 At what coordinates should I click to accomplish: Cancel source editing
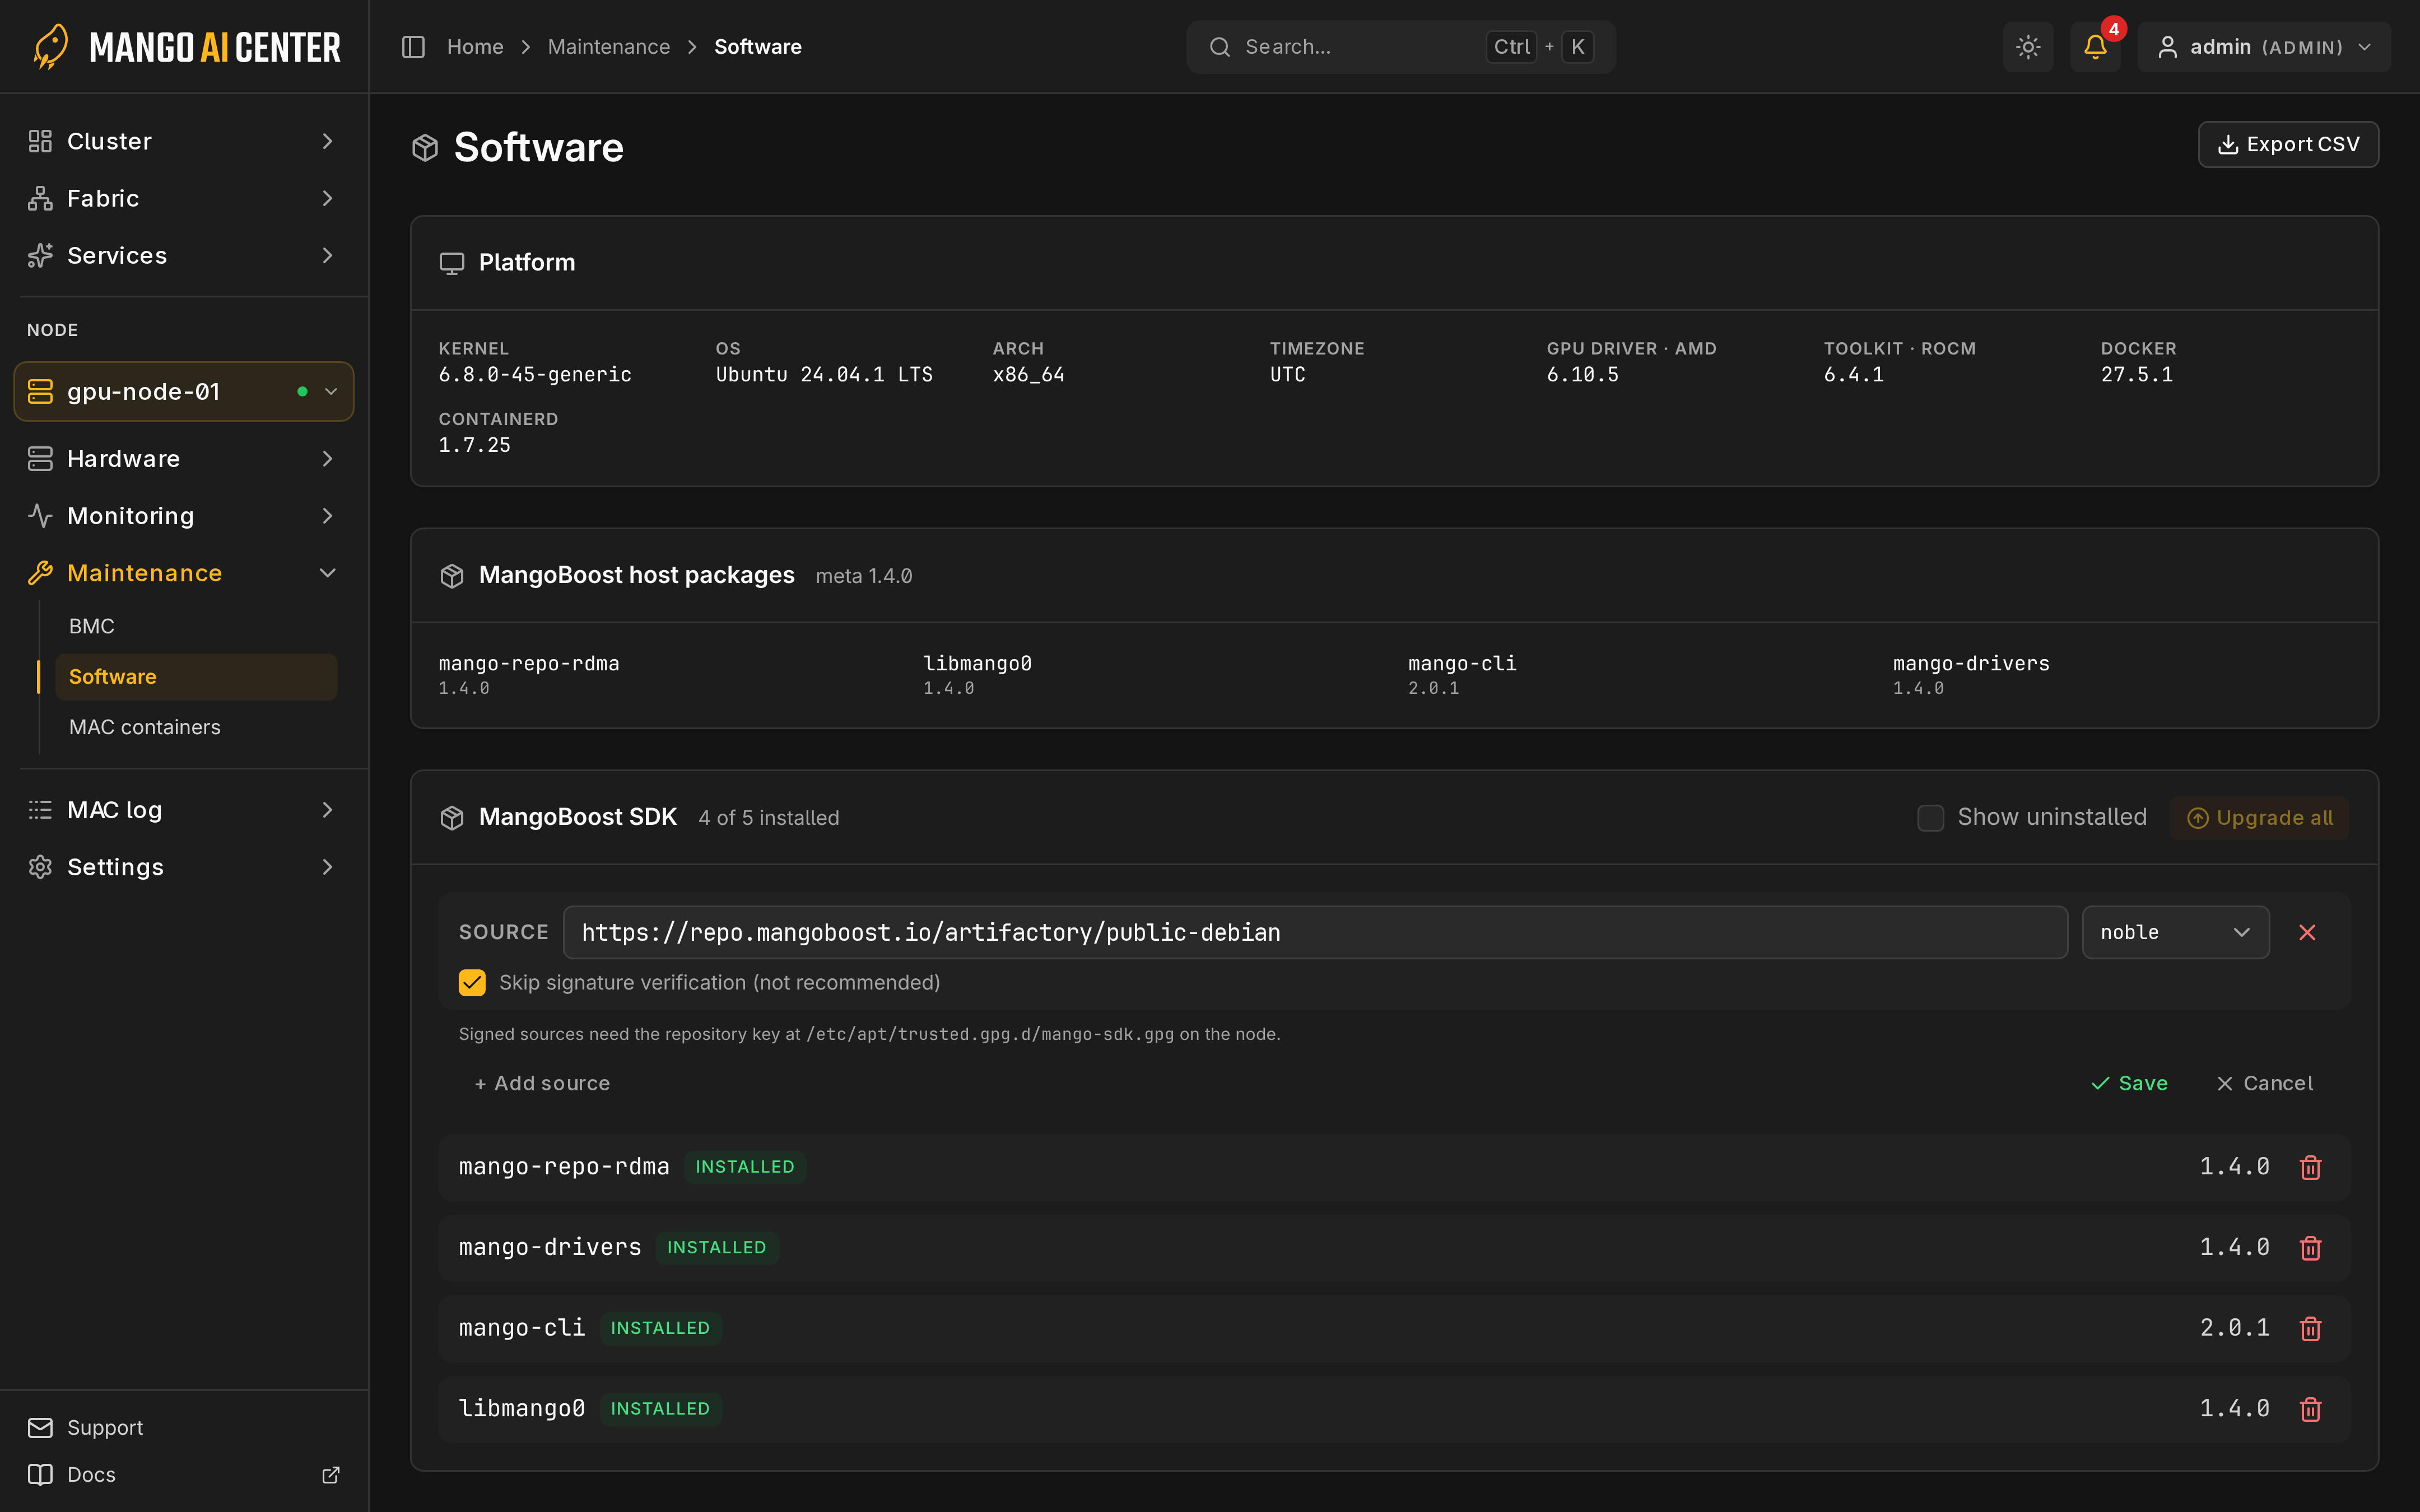[2264, 1083]
